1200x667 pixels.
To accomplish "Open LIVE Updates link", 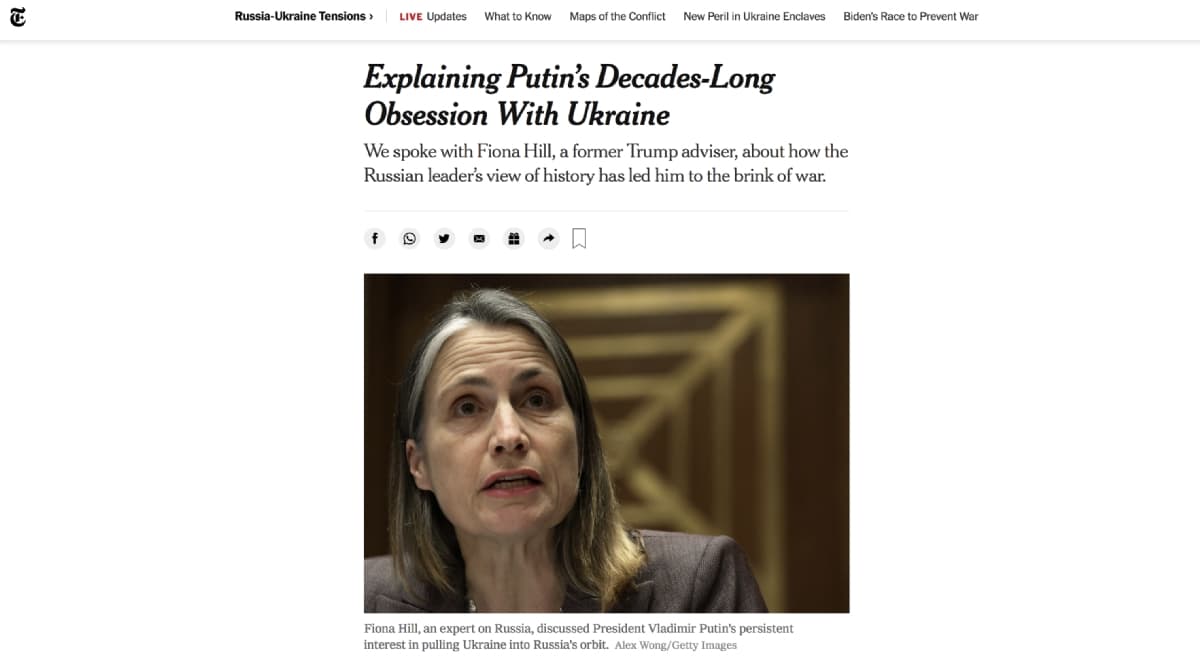I will pos(433,16).
